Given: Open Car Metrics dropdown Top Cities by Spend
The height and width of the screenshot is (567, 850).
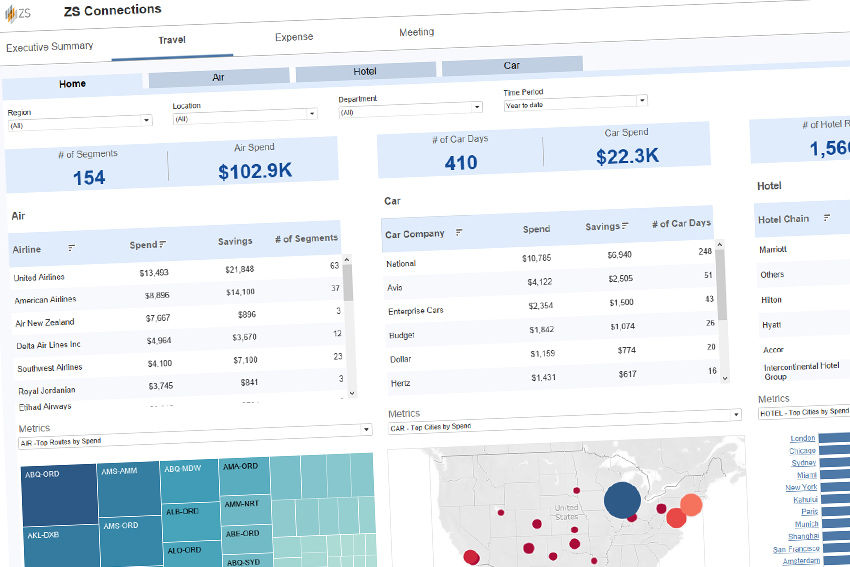Looking at the screenshot, I should [x=565, y=421].
